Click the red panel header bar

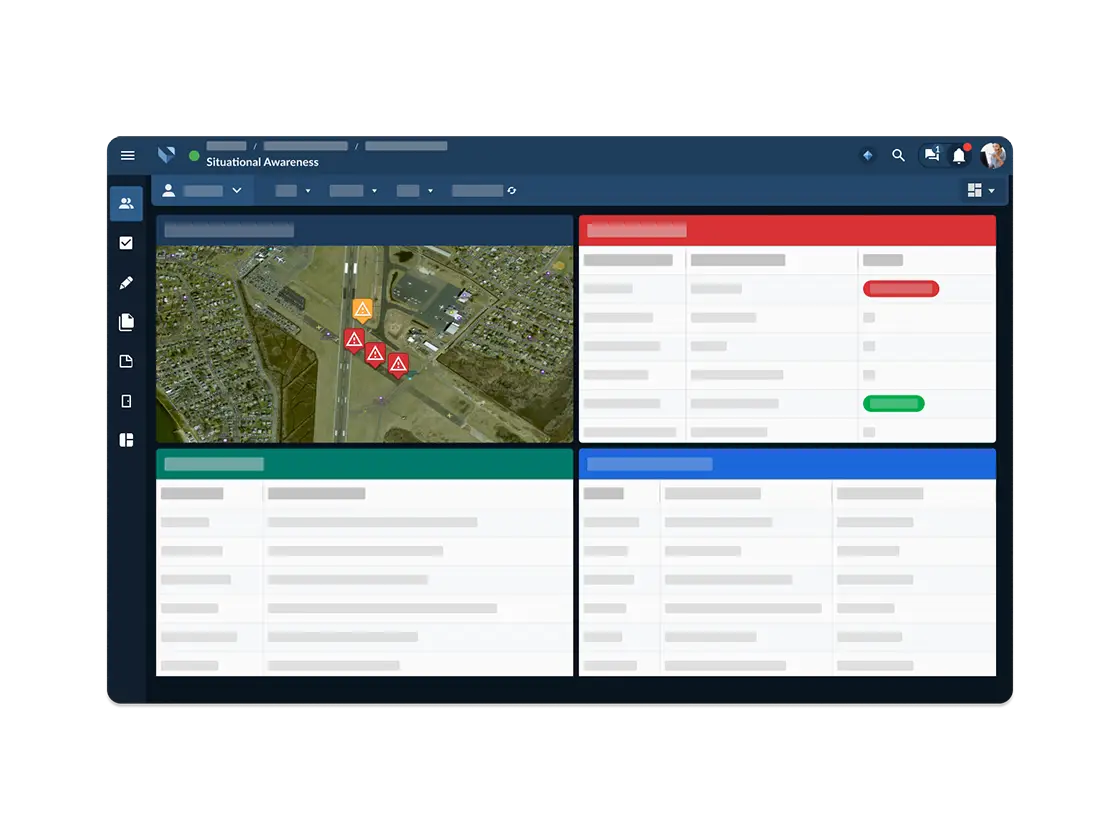(x=787, y=230)
